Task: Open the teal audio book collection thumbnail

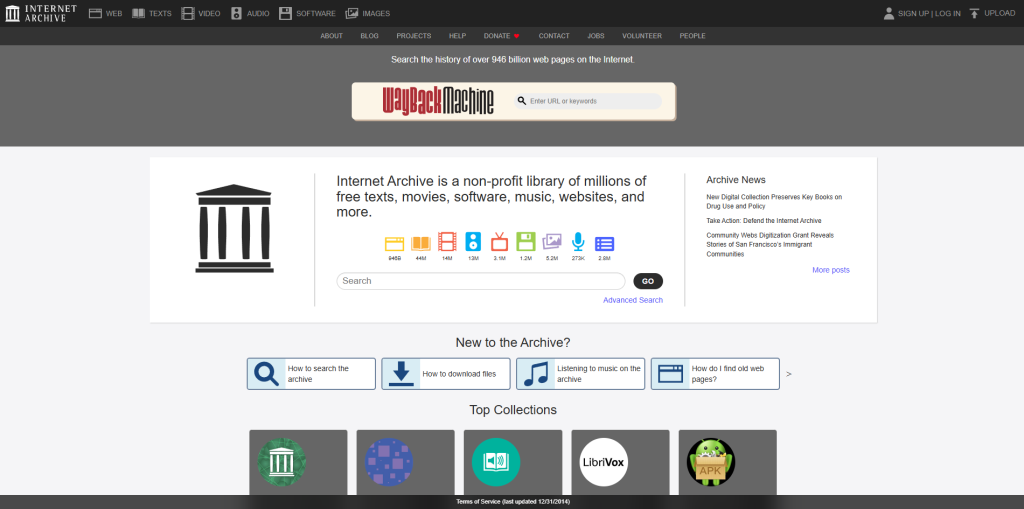Action: coord(496,462)
